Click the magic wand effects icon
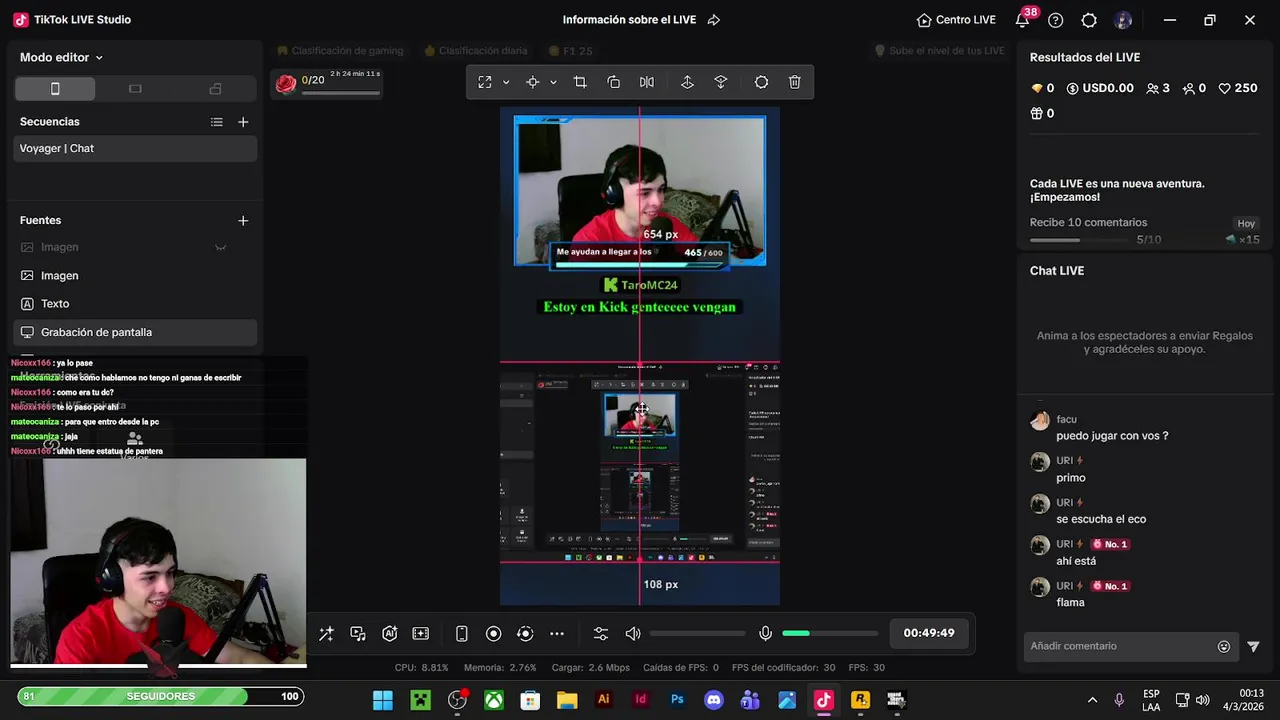The width and height of the screenshot is (1280, 720). (x=326, y=633)
